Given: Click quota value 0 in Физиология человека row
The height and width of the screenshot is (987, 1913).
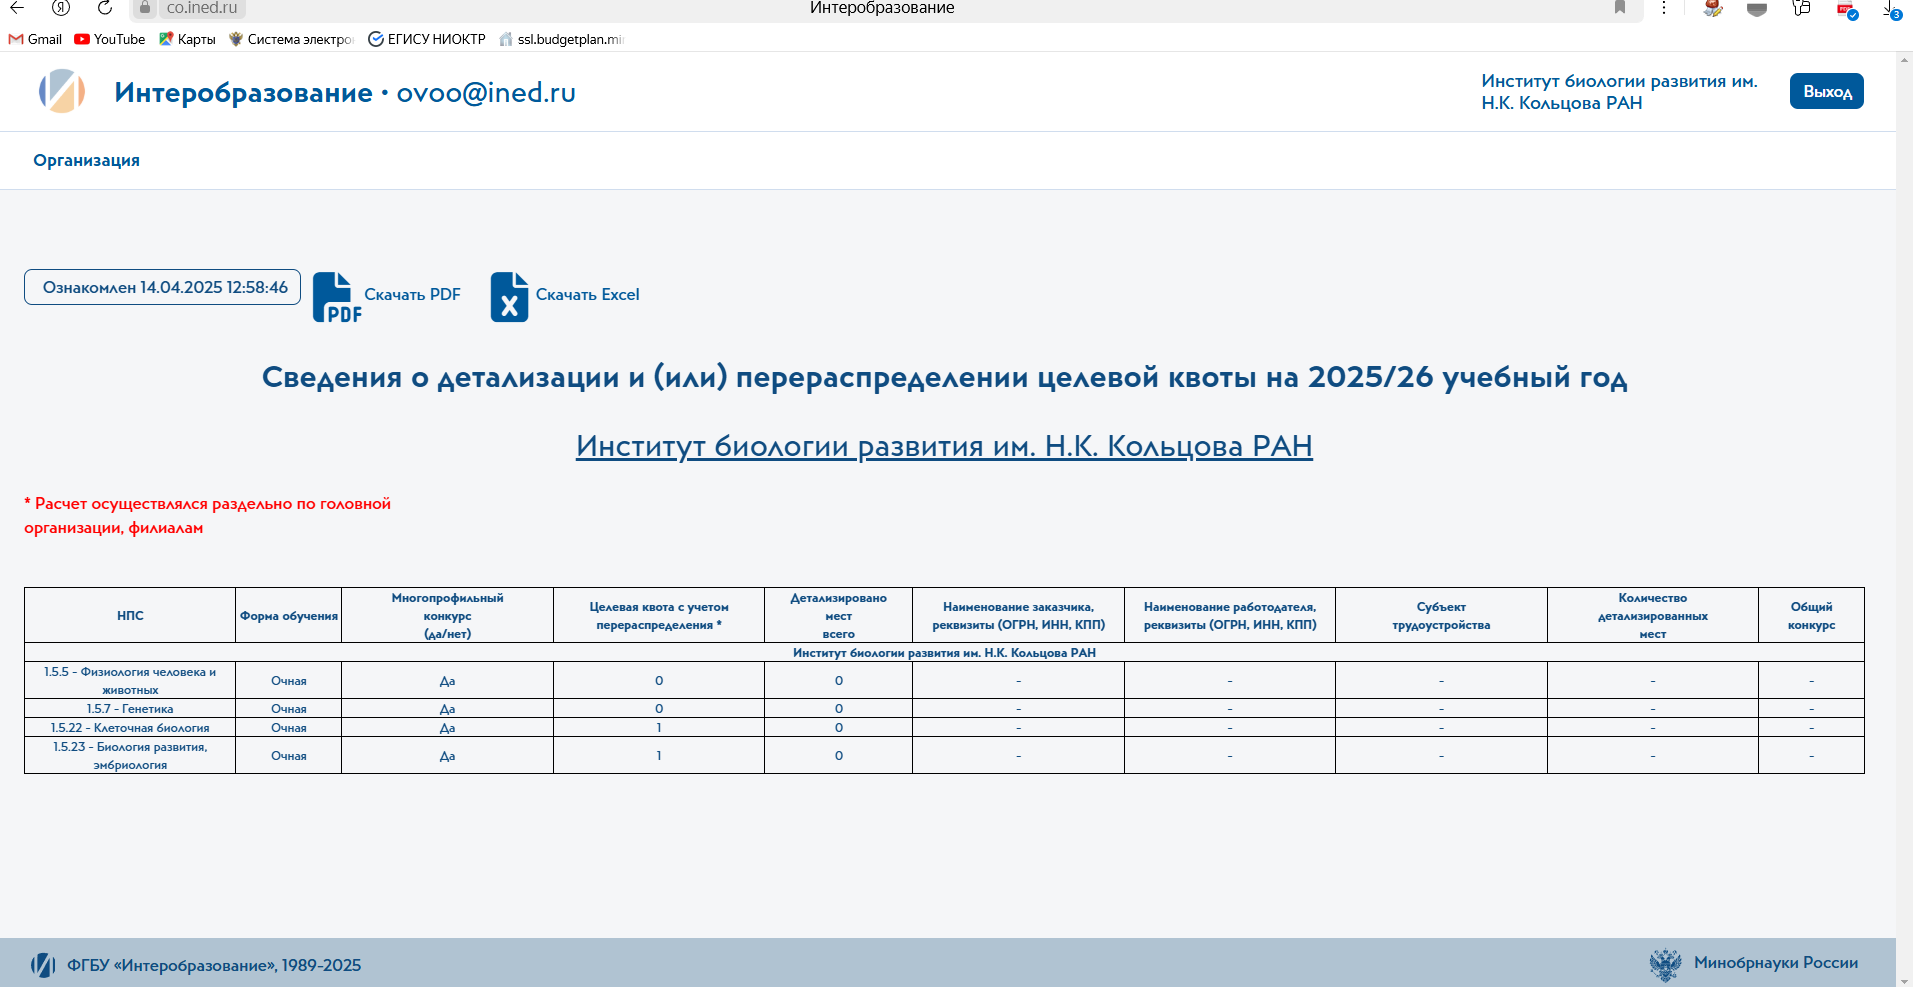Looking at the screenshot, I should [659, 680].
